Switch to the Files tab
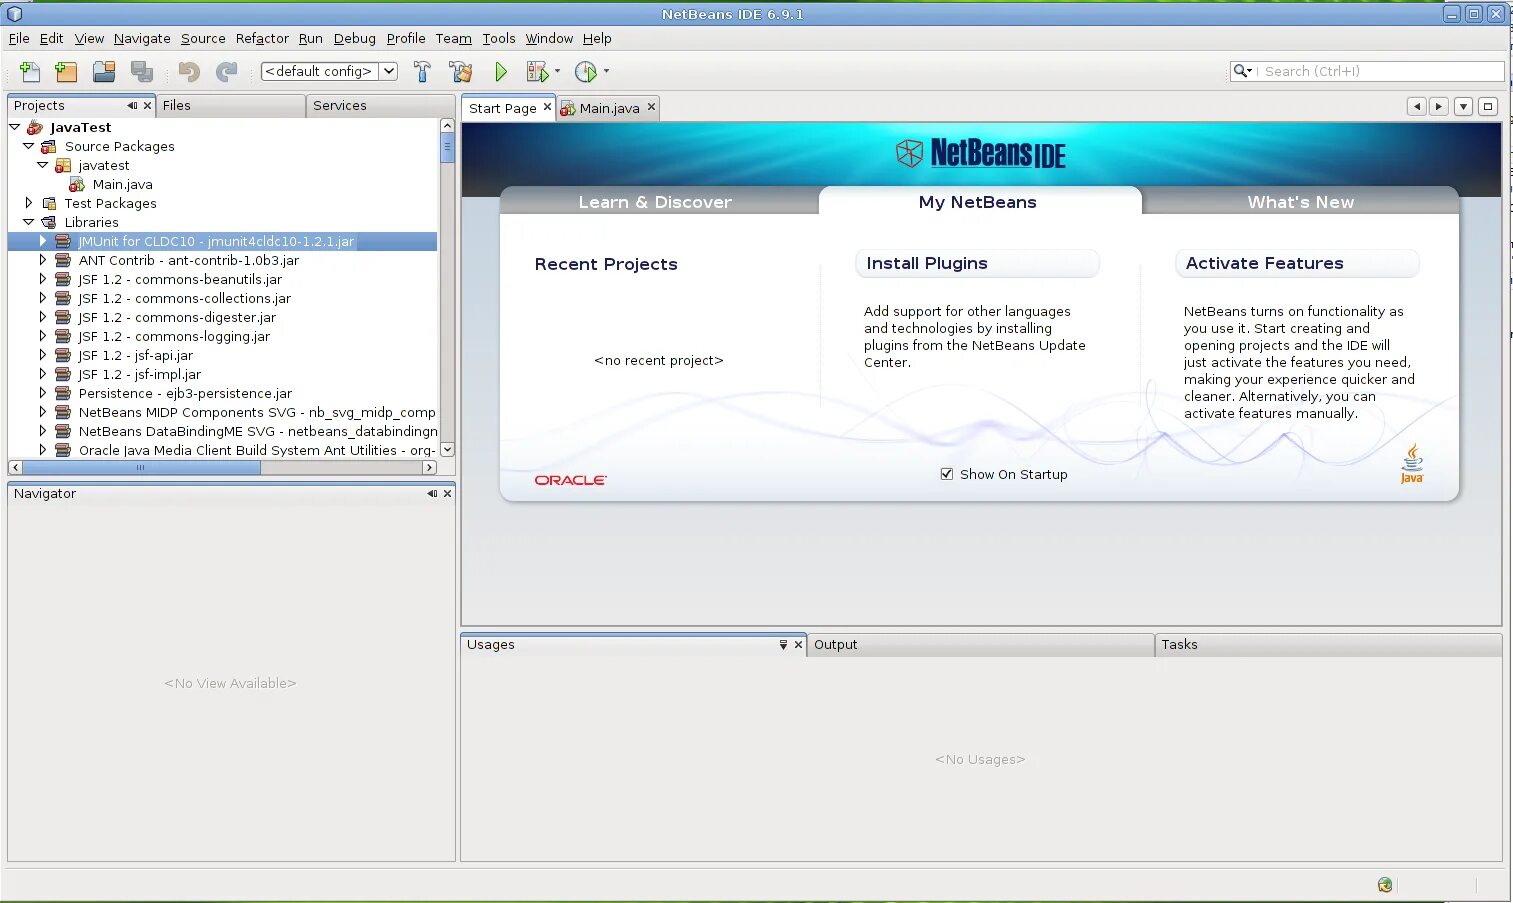The image size is (1513, 903). [x=230, y=105]
